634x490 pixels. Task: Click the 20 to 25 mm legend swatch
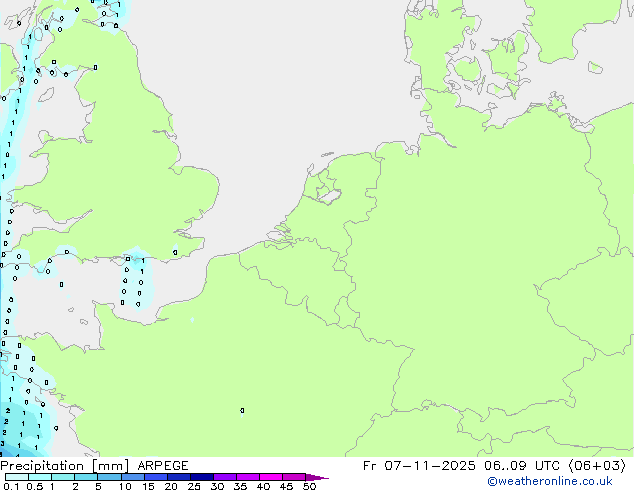[178, 477]
